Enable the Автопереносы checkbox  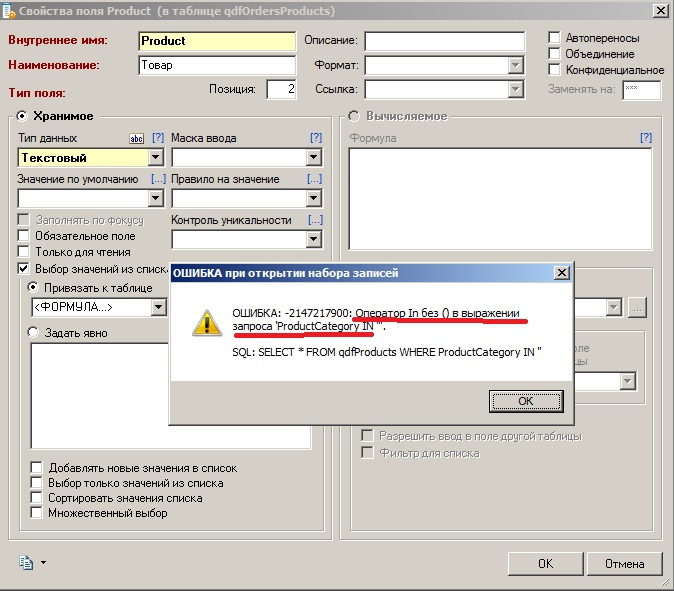pyautogui.click(x=555, y=38)
